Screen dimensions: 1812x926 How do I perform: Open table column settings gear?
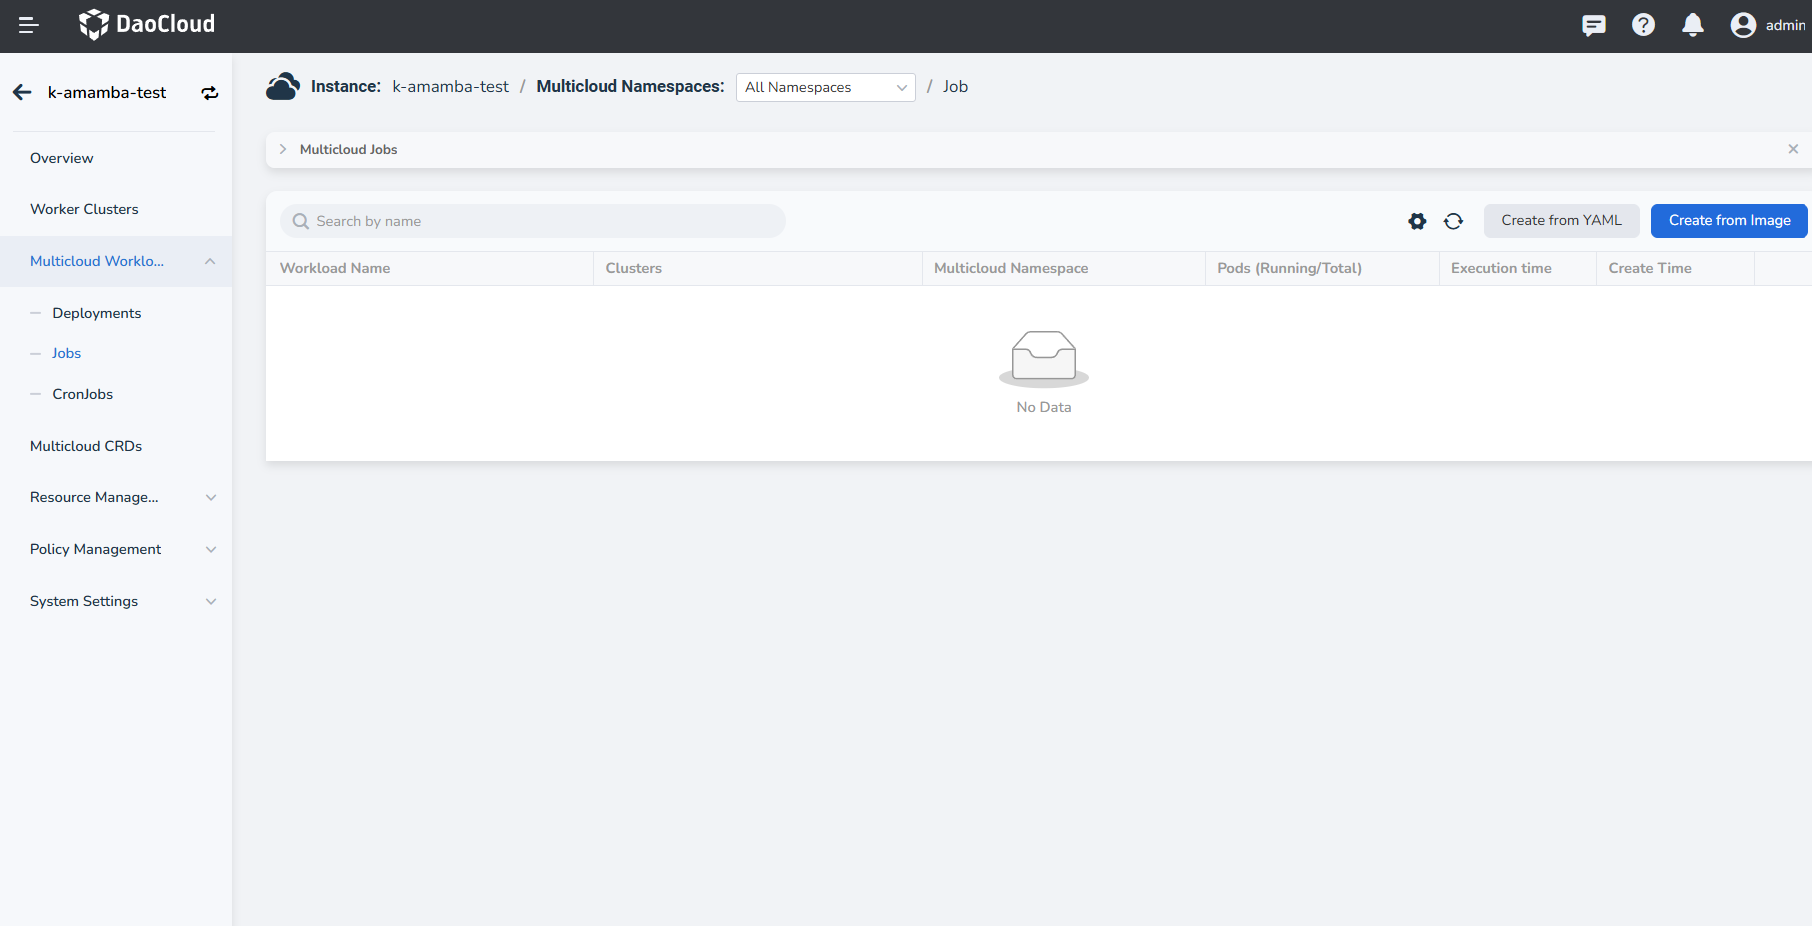click(x=1417, y=221)
